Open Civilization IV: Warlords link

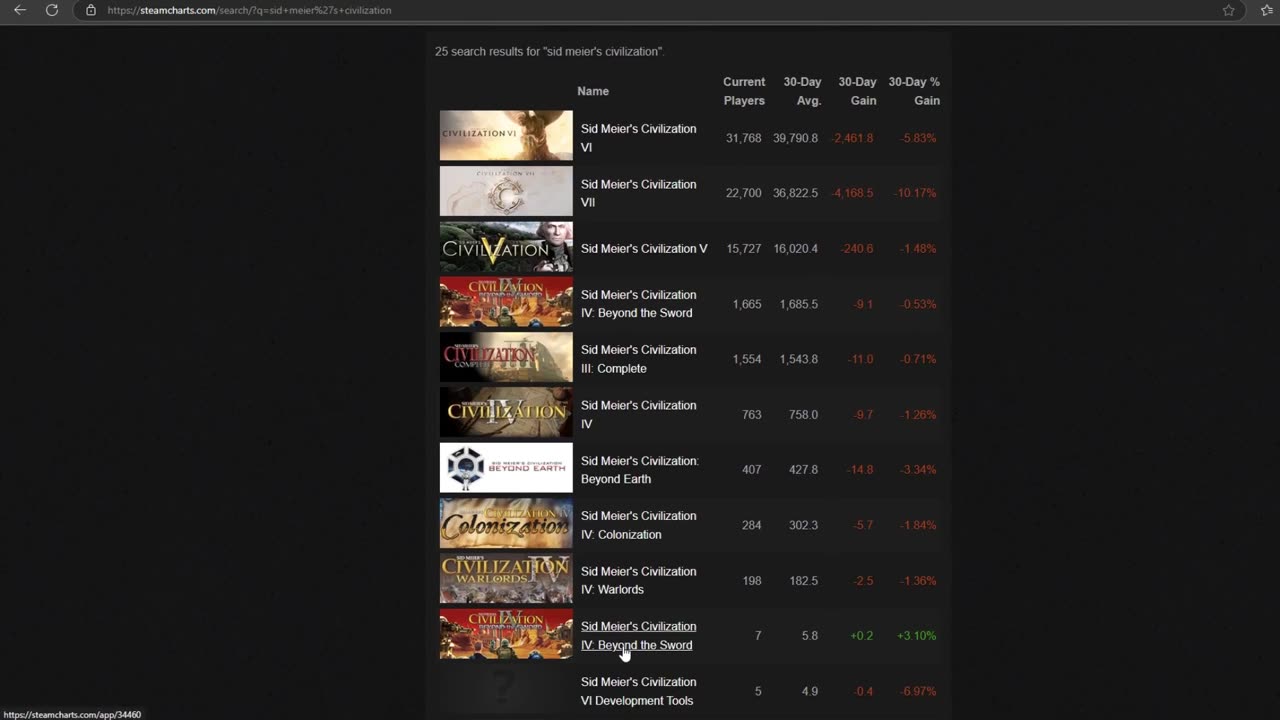638,580
